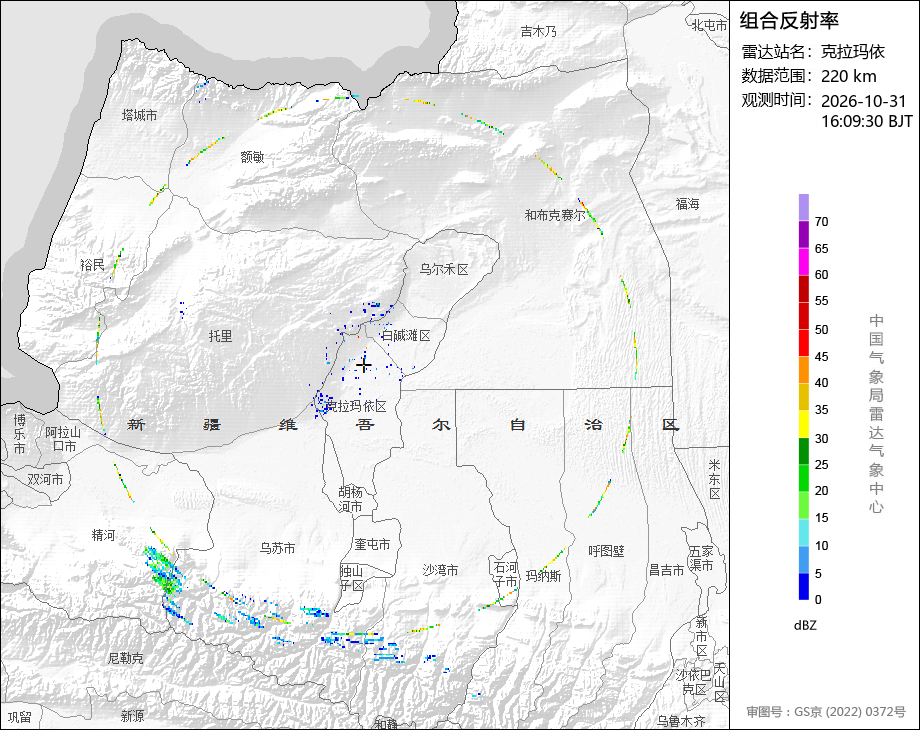
Task: Select the blue 0 dBZ legend color
Action: (803, 586)
